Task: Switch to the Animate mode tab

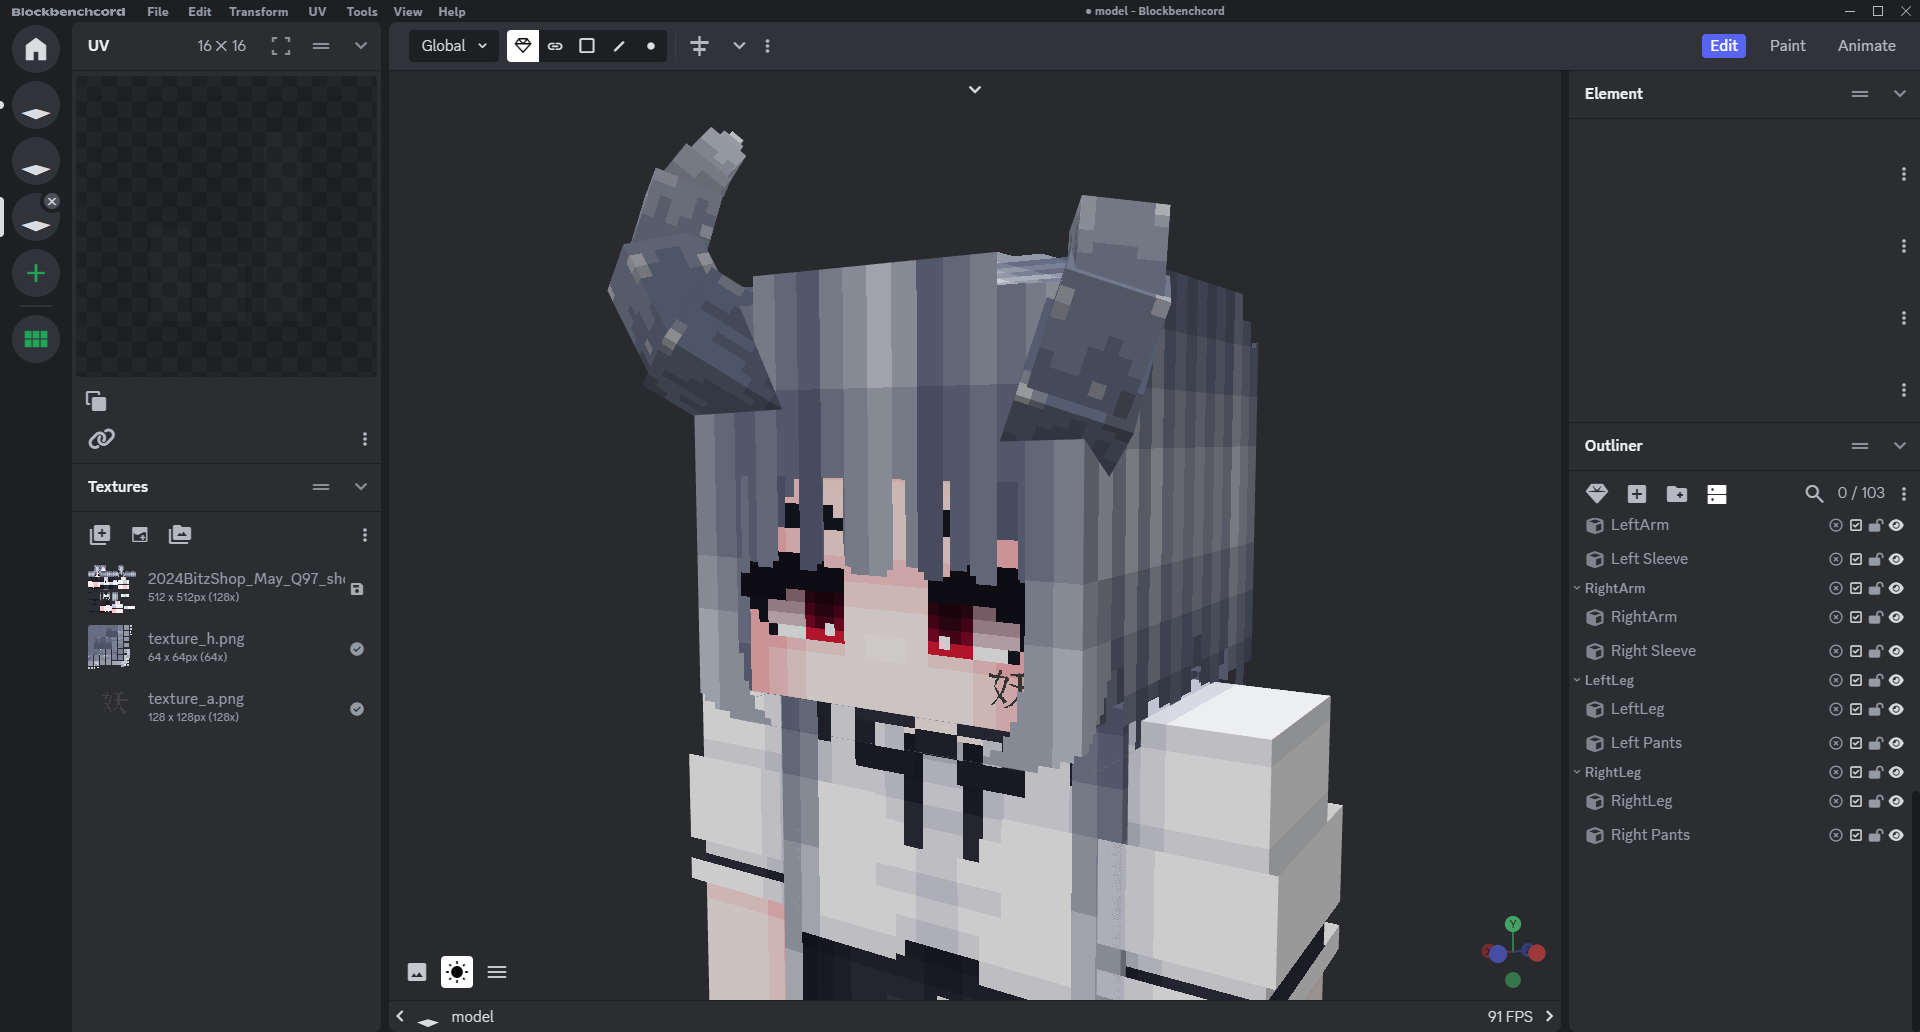Action: pos(1866,46)
